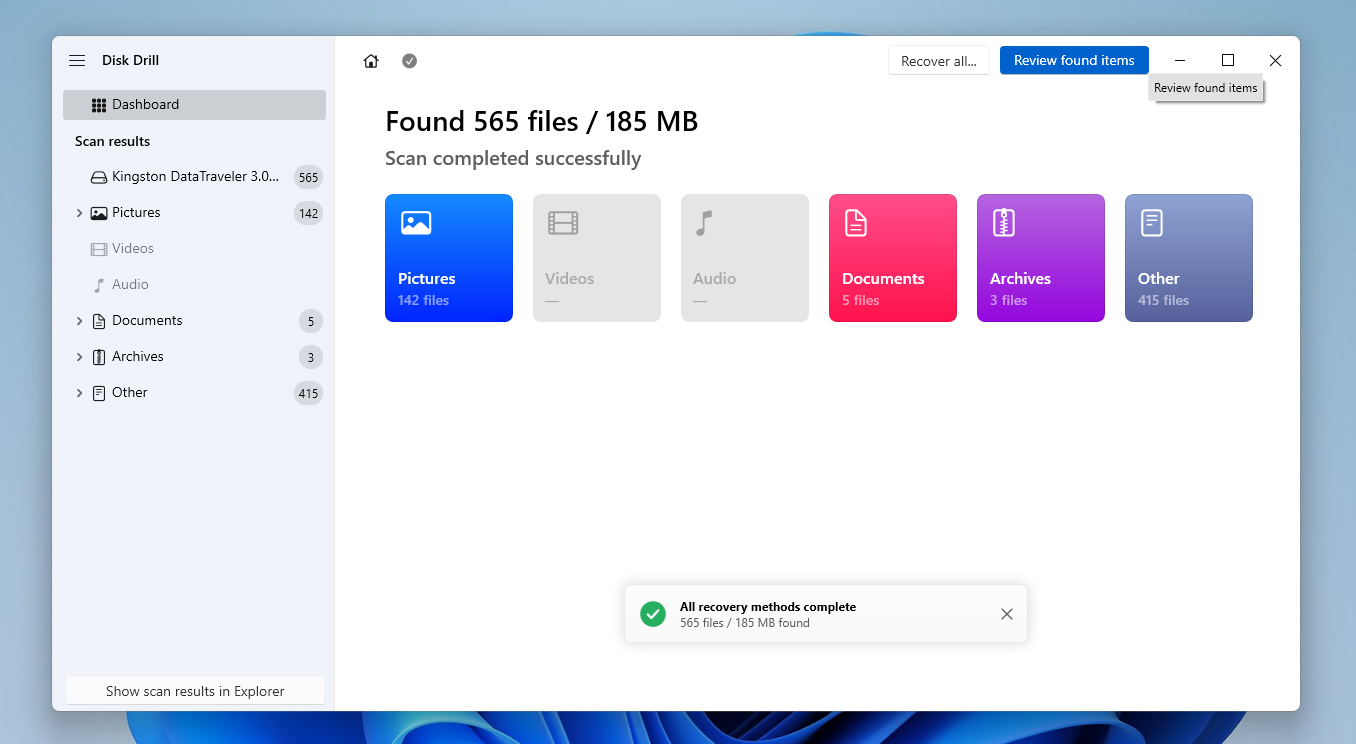Click the Videos film icon in sidebar
Screen dimensions: 1356x744
99,249
